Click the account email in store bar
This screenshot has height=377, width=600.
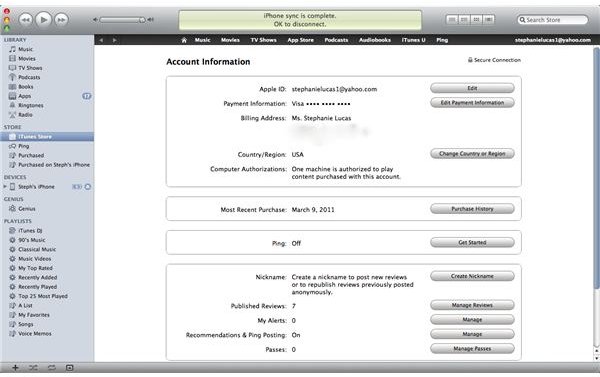553,40
